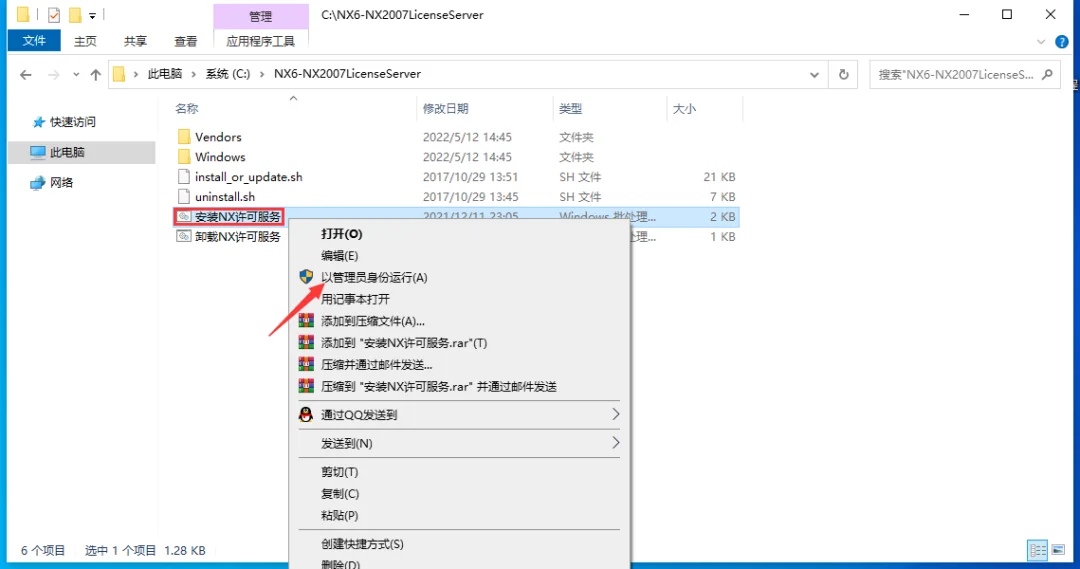Click 21 KB size of install_or_update.sh
1080x569 pixels.
click(719, 177)
